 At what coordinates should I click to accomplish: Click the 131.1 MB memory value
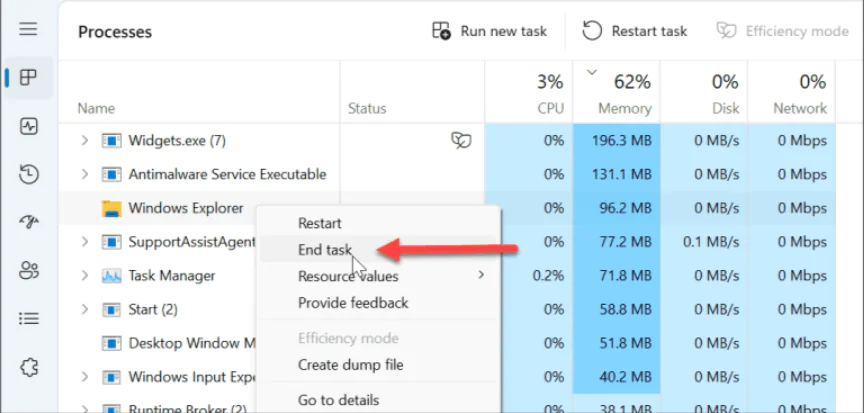[622, 175]
